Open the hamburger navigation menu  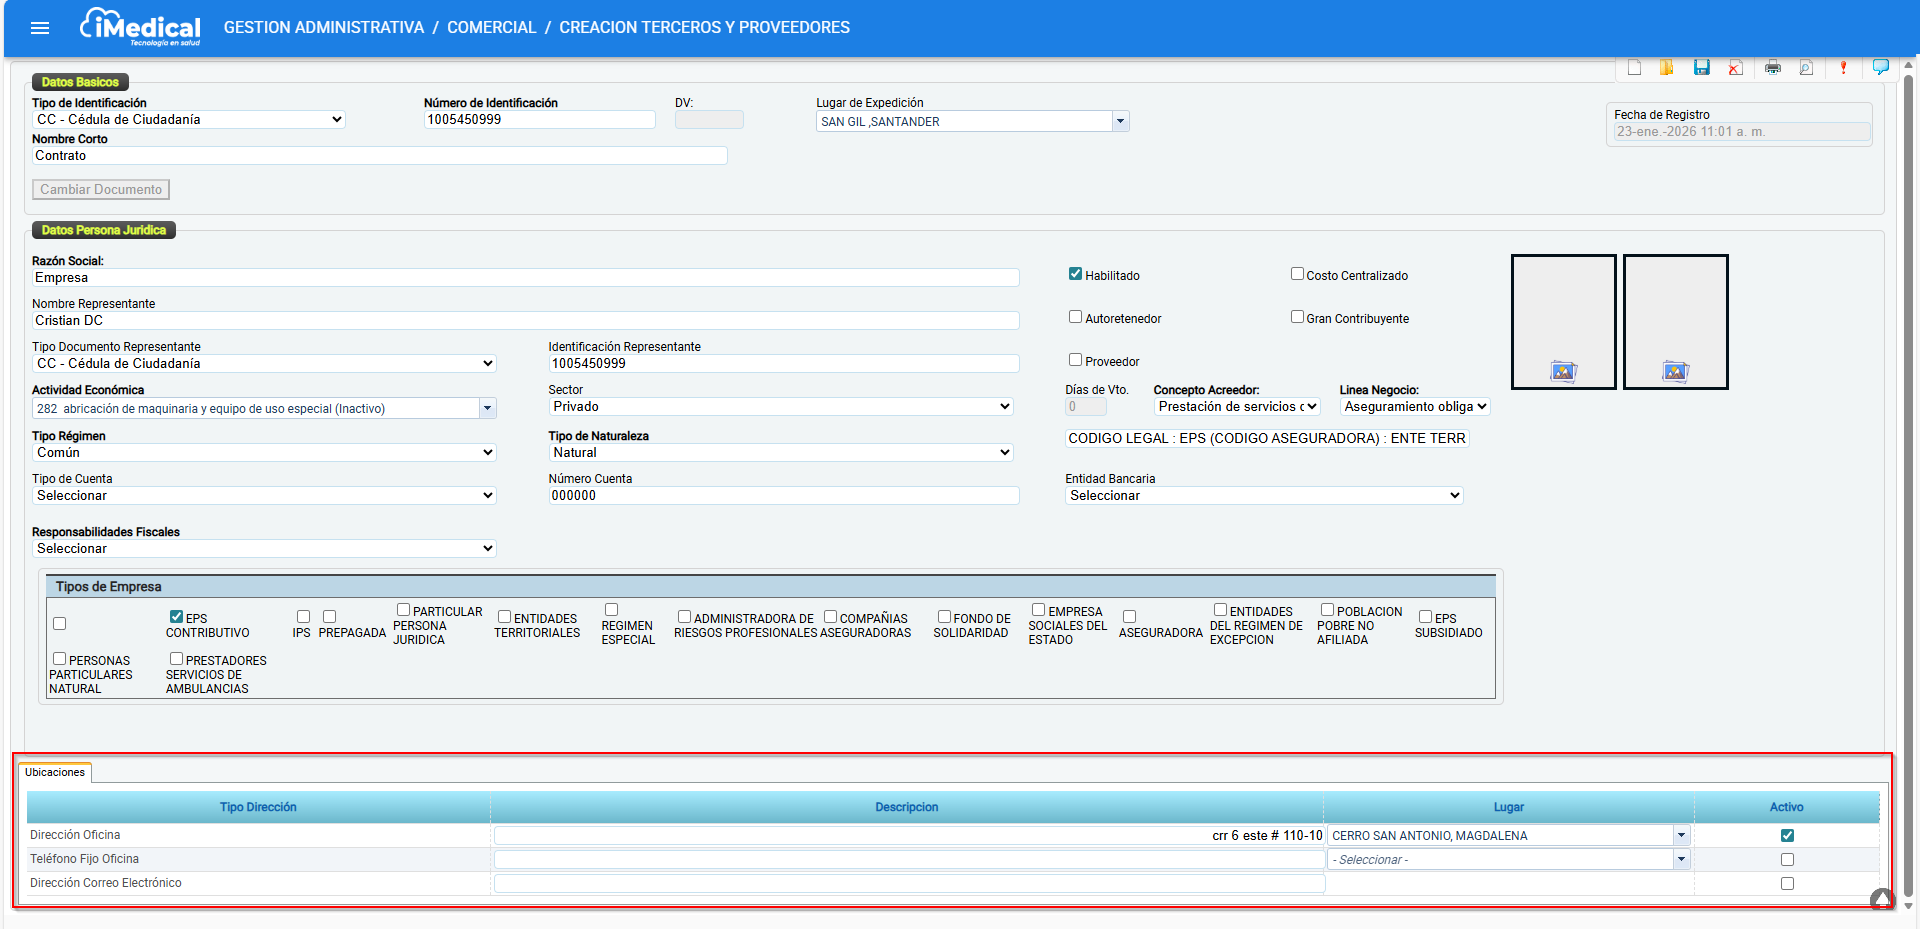(40, 28)
